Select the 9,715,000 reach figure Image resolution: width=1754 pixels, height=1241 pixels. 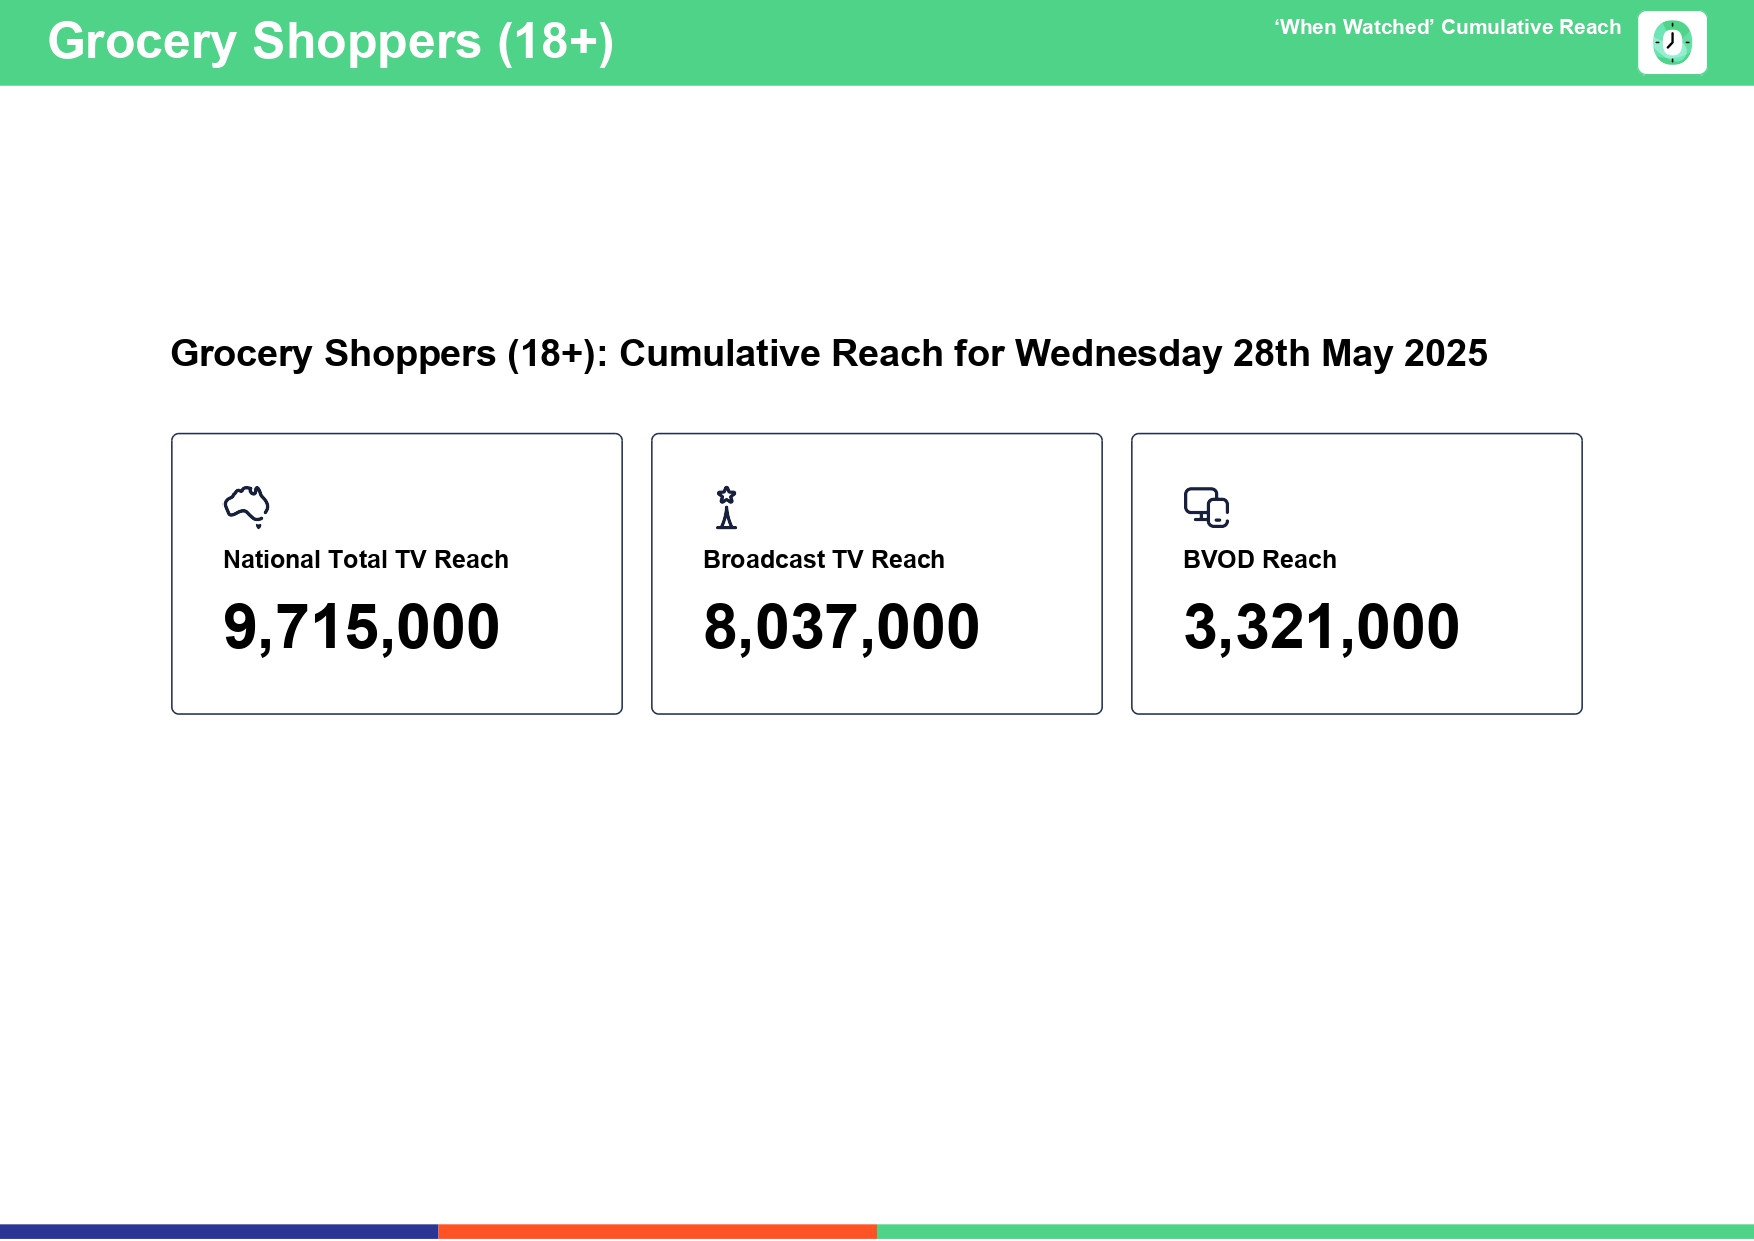point(361,628)
